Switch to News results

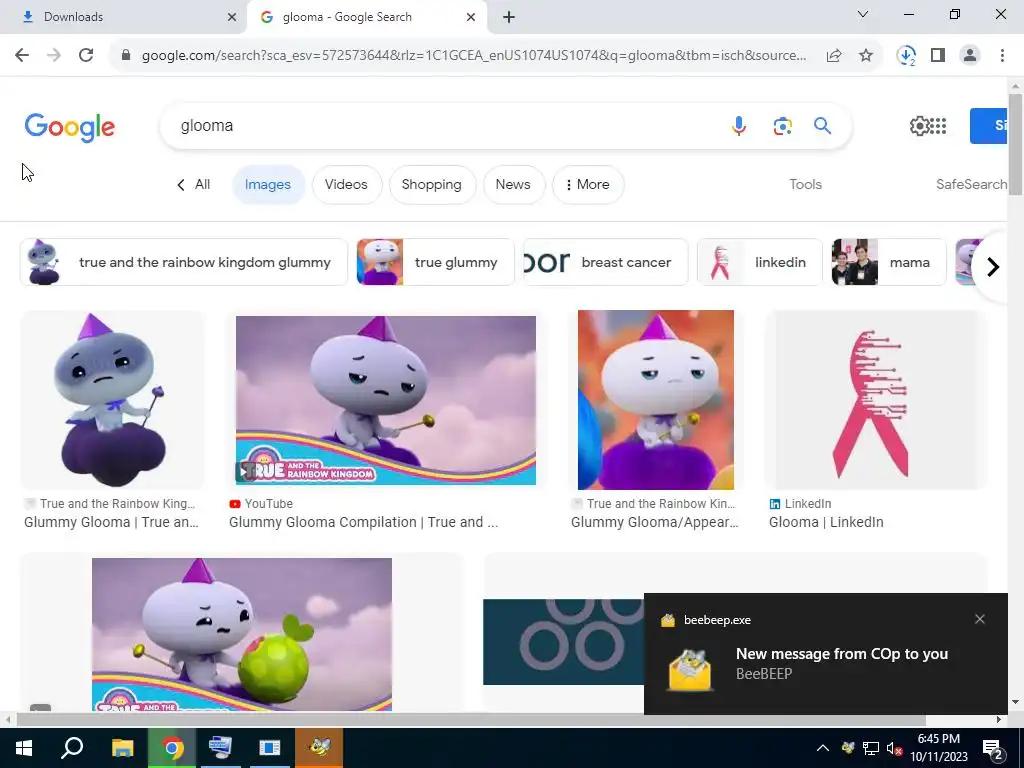513,185
